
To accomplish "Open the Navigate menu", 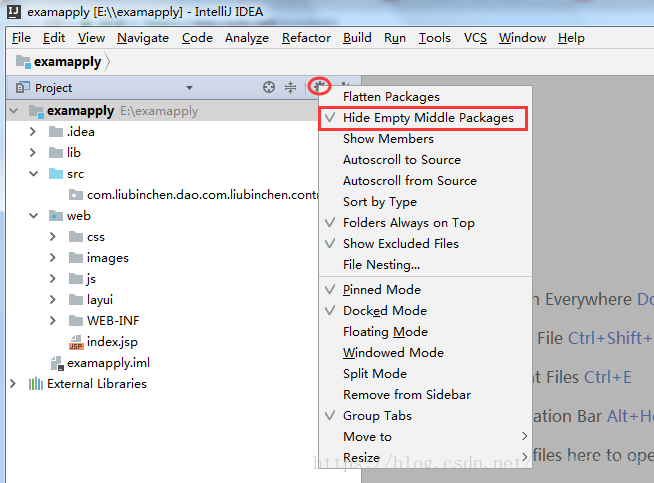I will click(143, 38).
